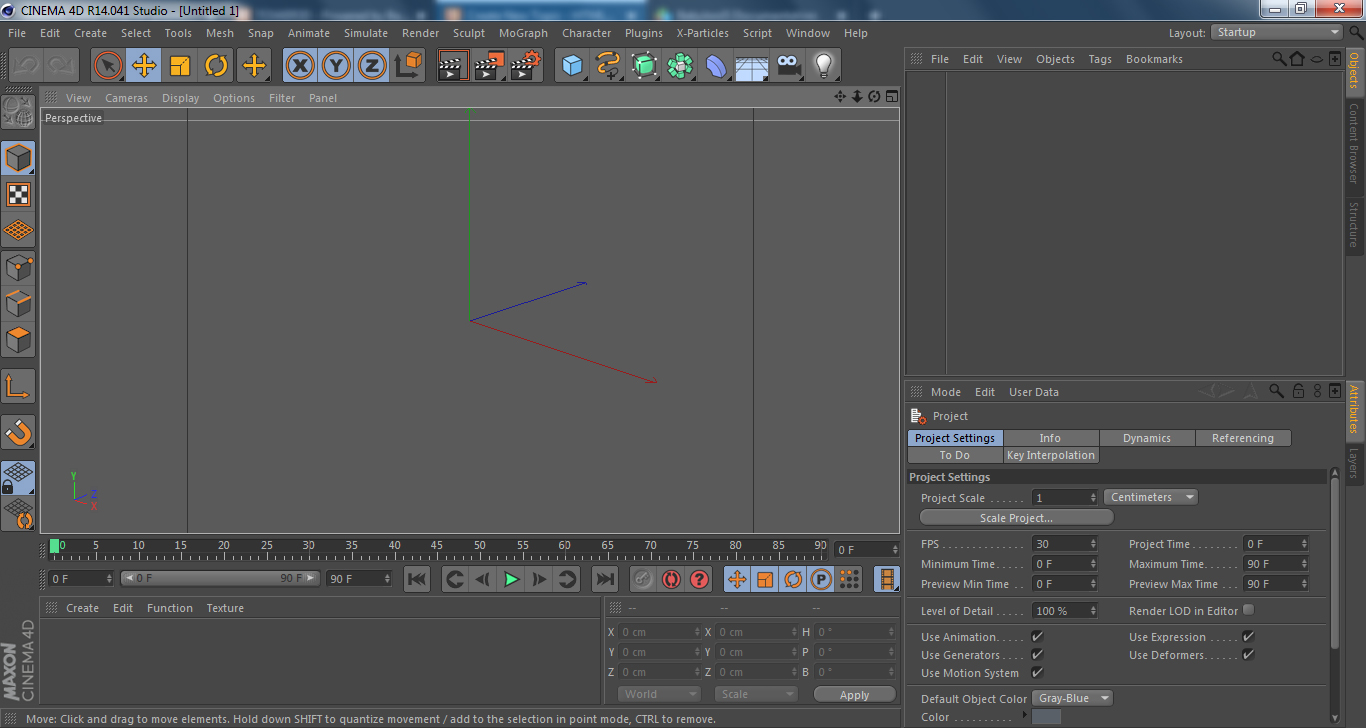Add a NURBS generator object
Screen dimensions: 1366x728
(x=644, y=66)
